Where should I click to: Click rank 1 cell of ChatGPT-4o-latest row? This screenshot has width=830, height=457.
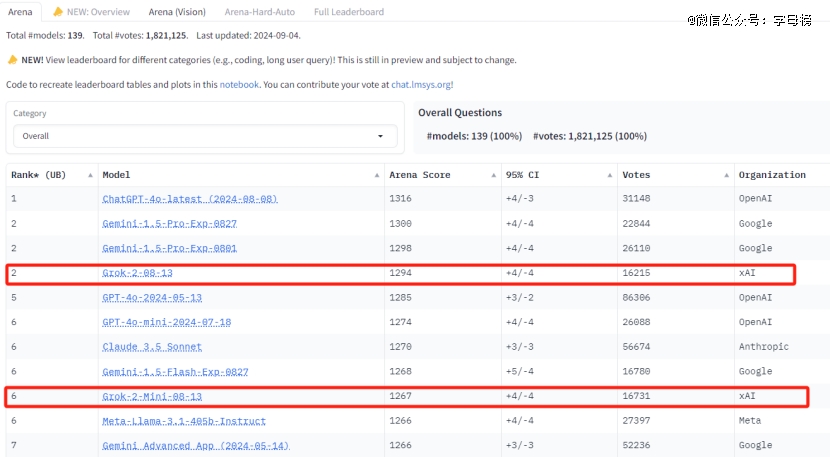[14, 199]
